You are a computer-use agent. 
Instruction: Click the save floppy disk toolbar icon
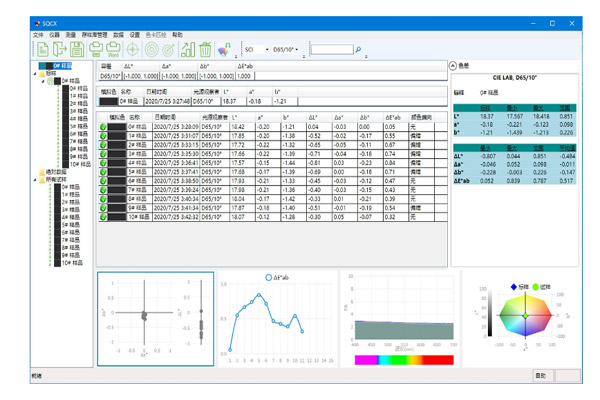coord(77,49)
